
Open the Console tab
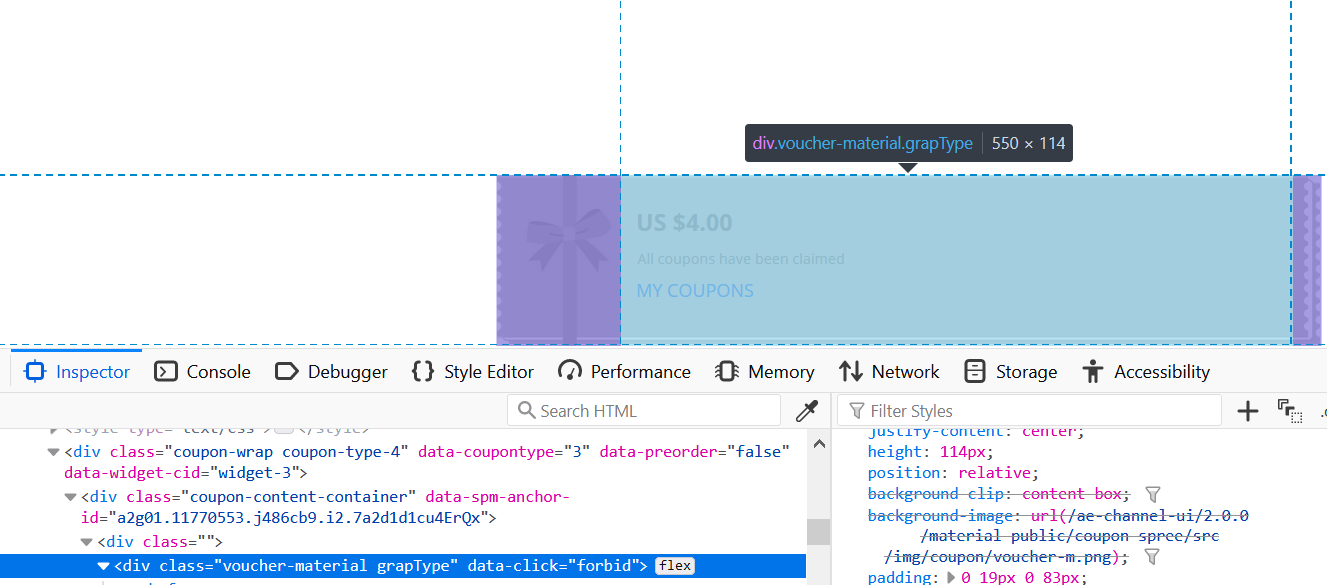click(x=202, y=372)
